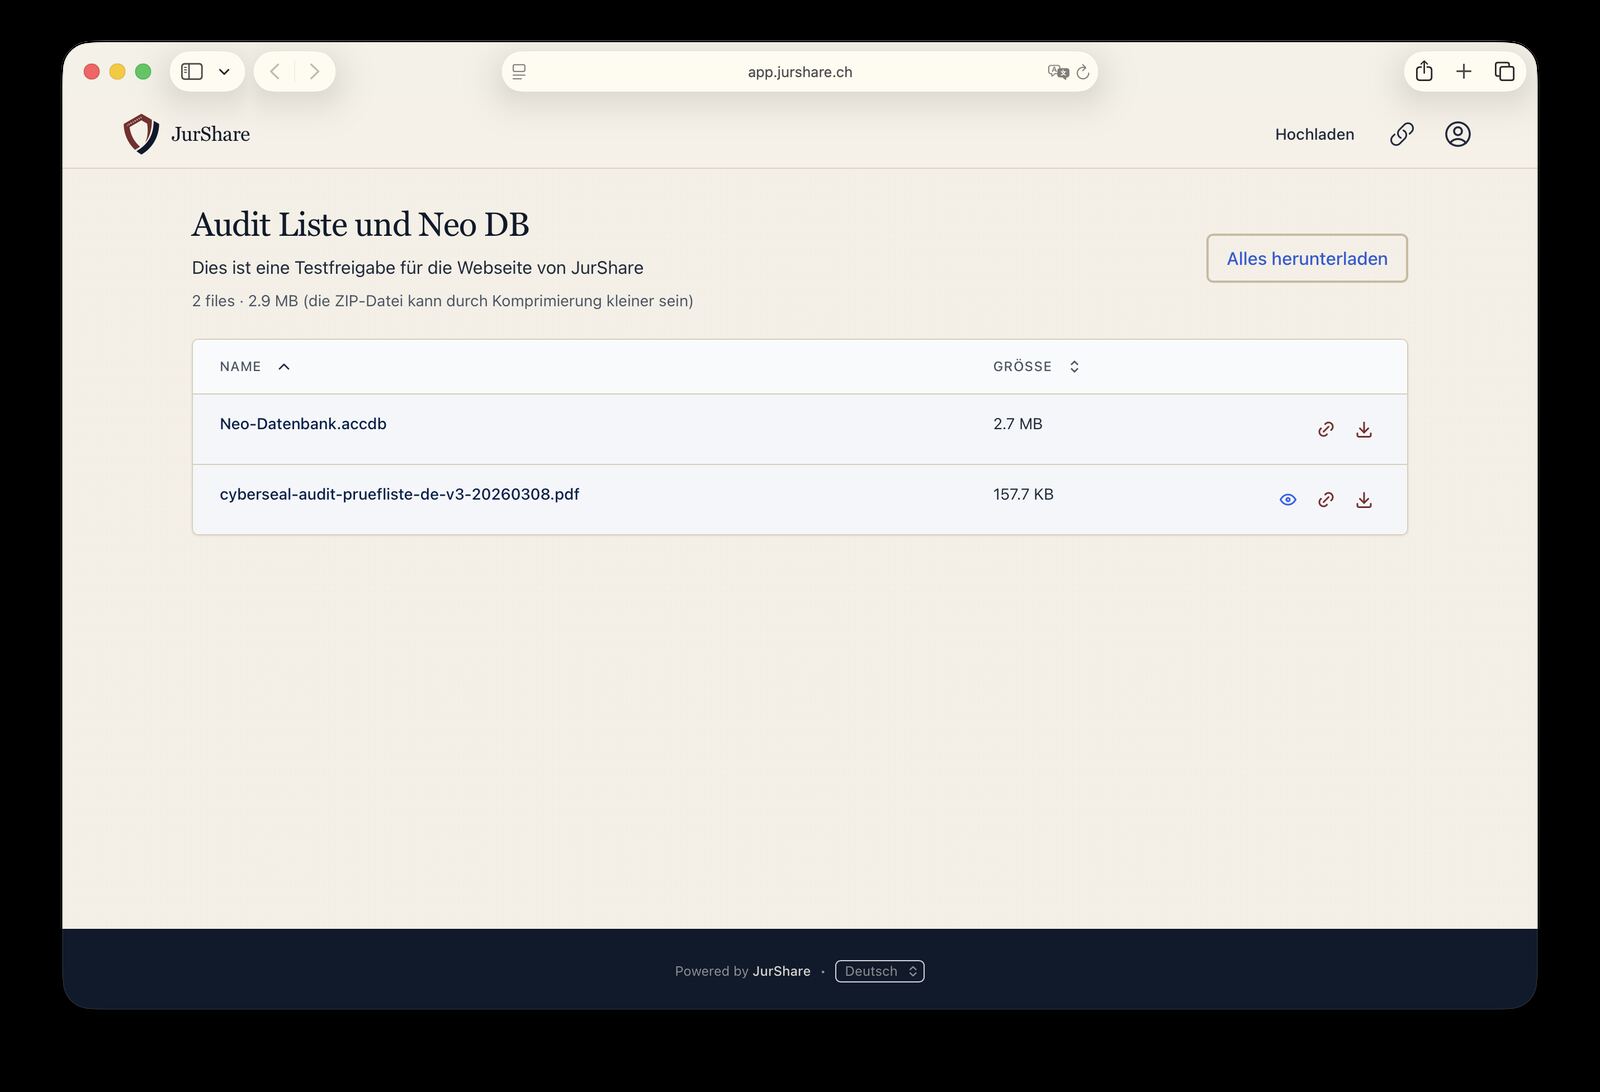This screenshot has height=1092, width=1600.
Task: Click the green fullscreen window button
Action: (143, 71)
